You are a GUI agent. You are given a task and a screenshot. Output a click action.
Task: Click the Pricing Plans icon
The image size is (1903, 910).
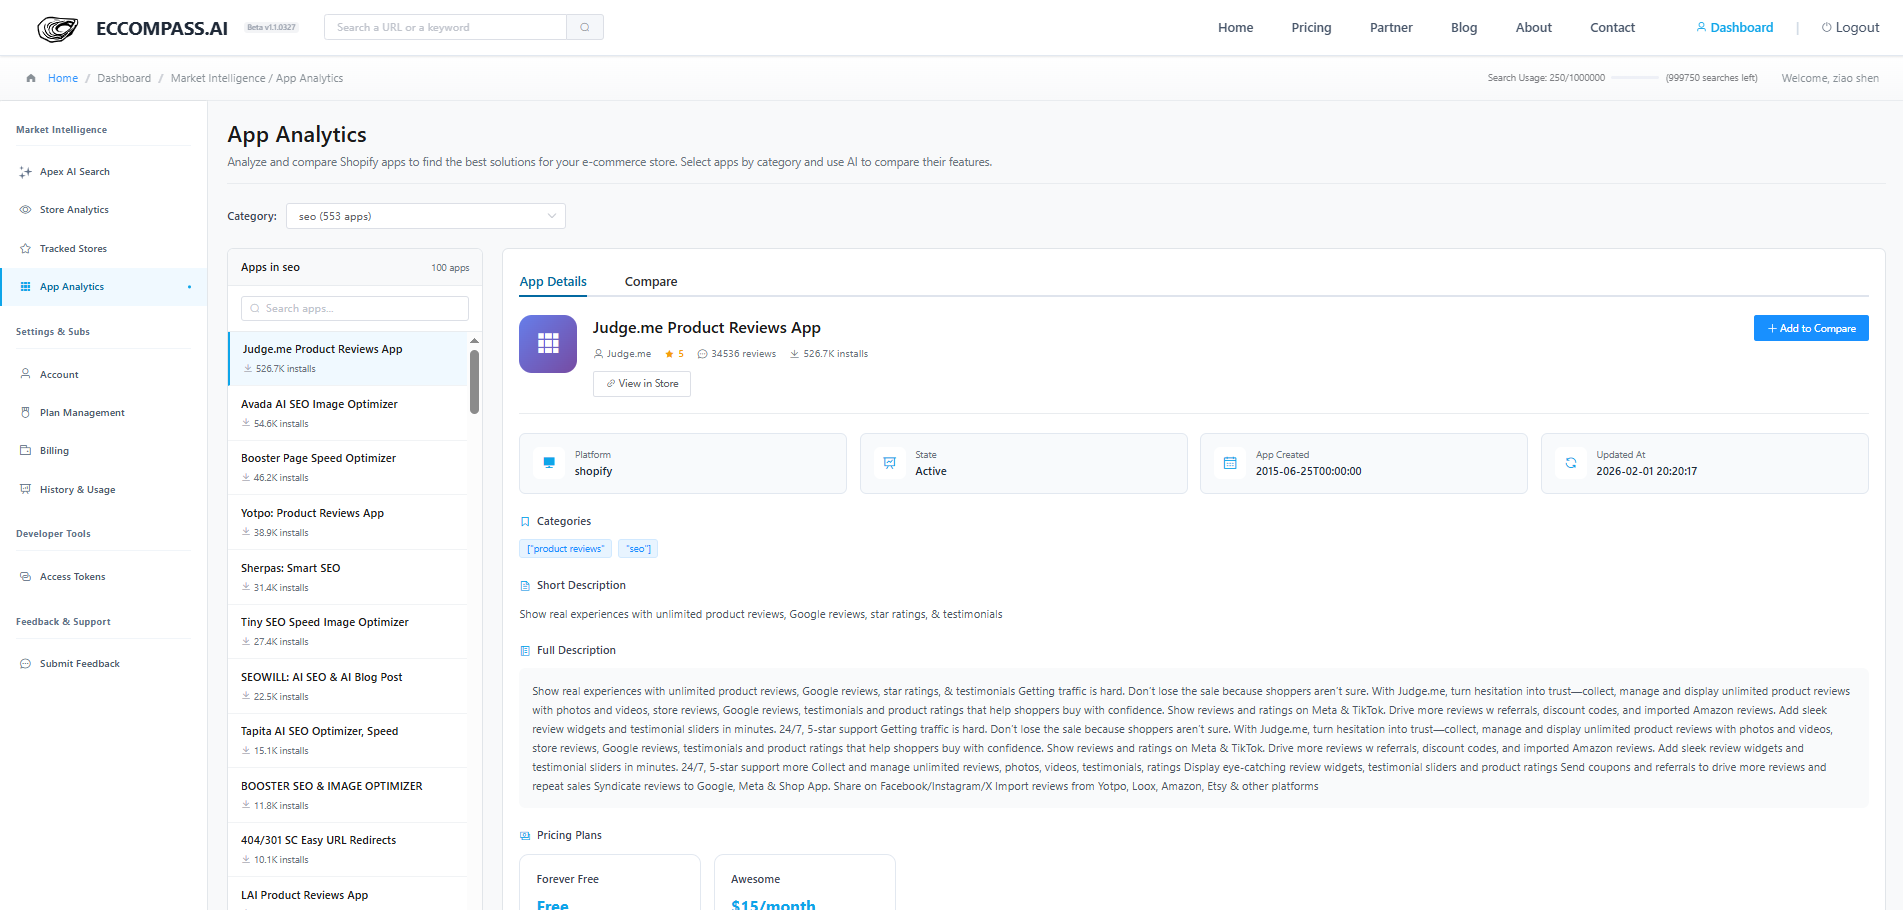pos(525,836)
